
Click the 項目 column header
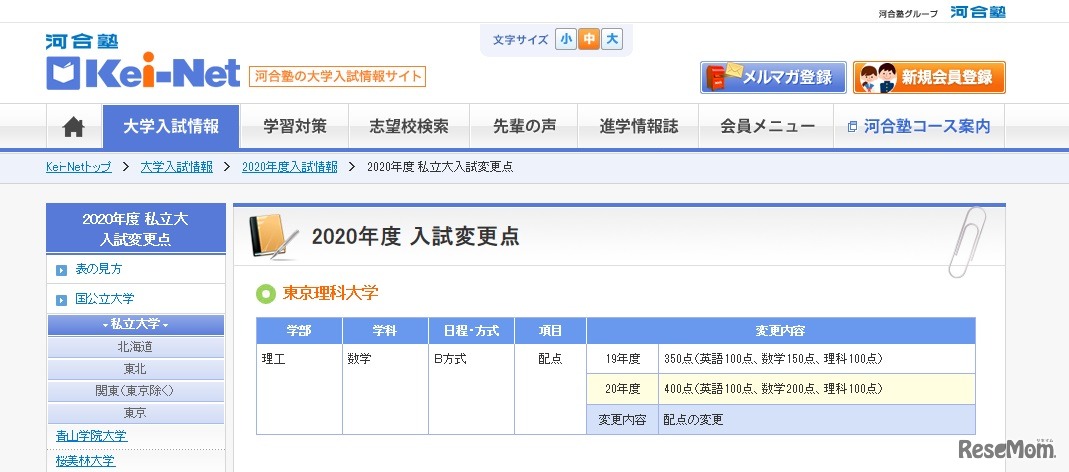tap(550, 331)
